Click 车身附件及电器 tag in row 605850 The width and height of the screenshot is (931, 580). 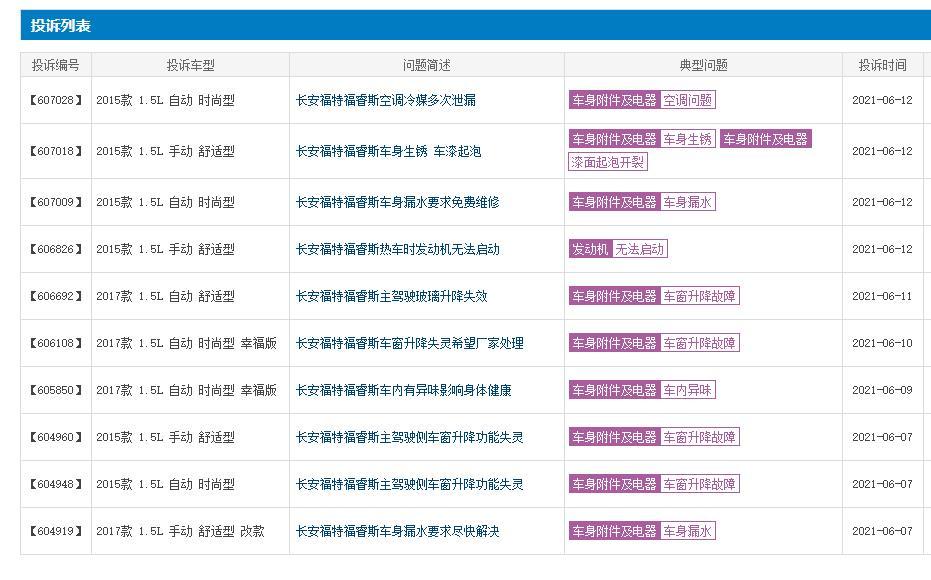click(614, 390)
